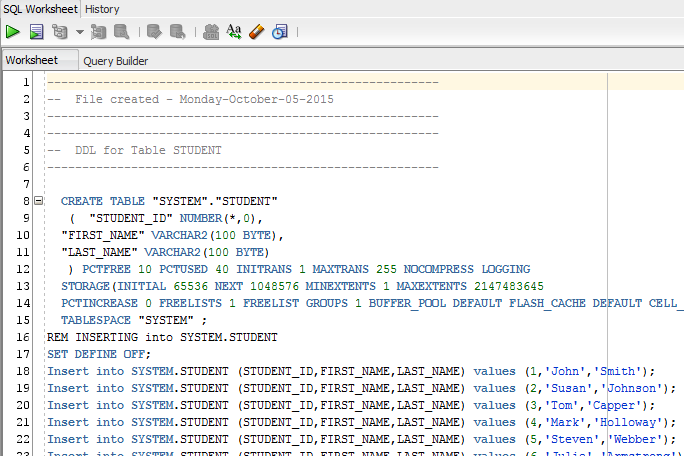Click the SQL Tuning Advisor icon
This screenshot has height=456, width=684.
(x=121, y=32)
